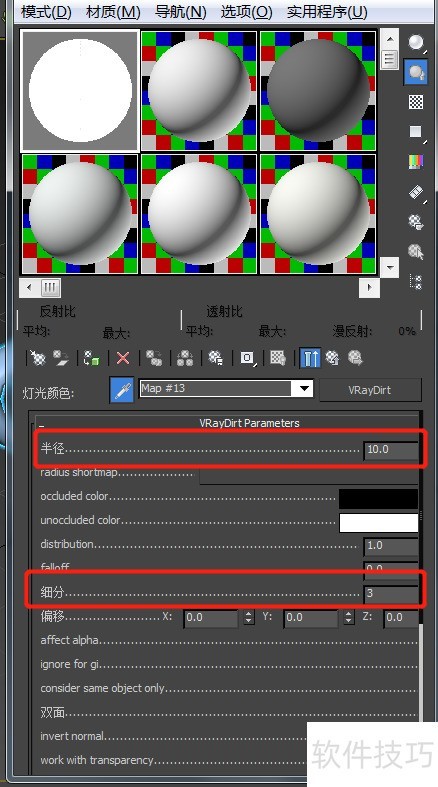The height and width of the screenshot is (787, 438).
Task: Click the Video Color Check icon
Action: [x=416, y=162]
